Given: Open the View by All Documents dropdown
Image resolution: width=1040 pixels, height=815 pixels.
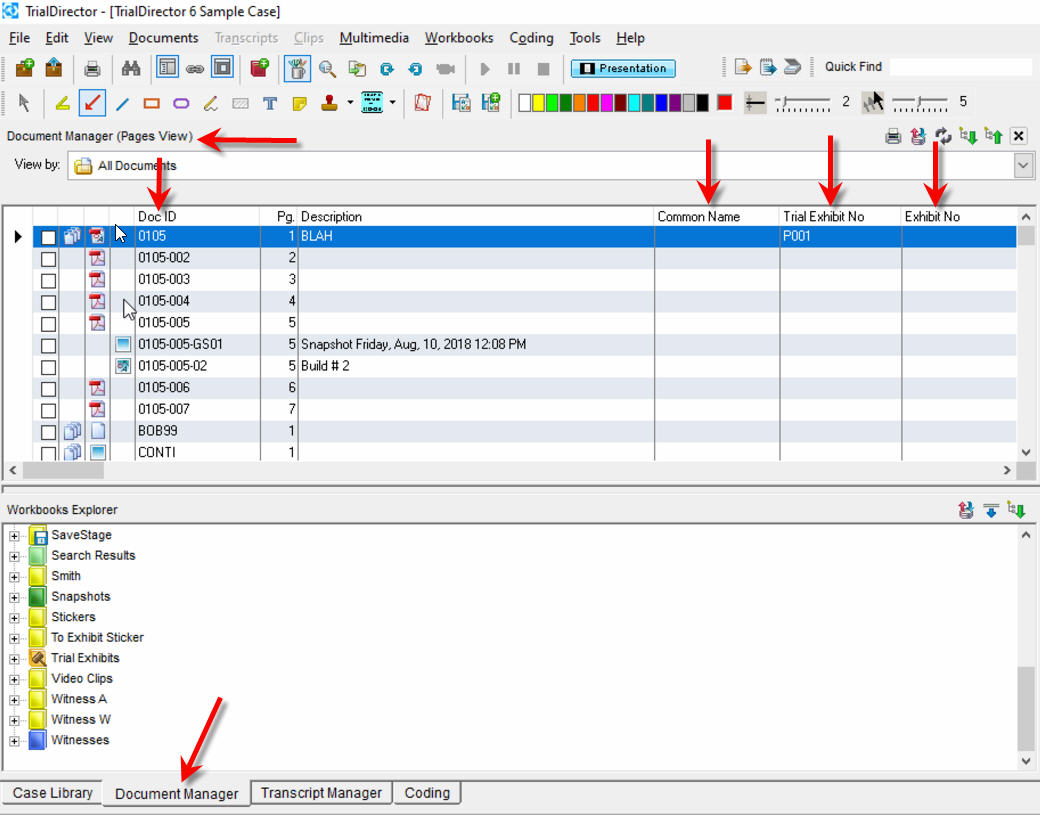Looking at the screenshot, I should [1023, 165].
